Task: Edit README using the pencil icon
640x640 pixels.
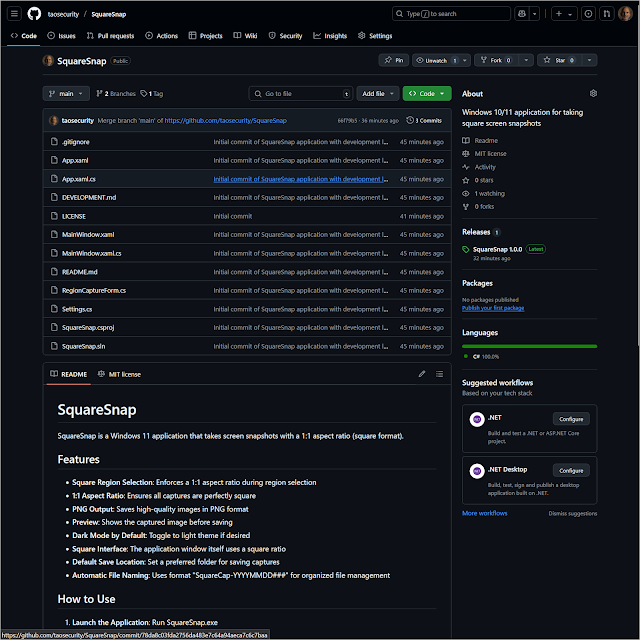Action: (x=422, y=374)
